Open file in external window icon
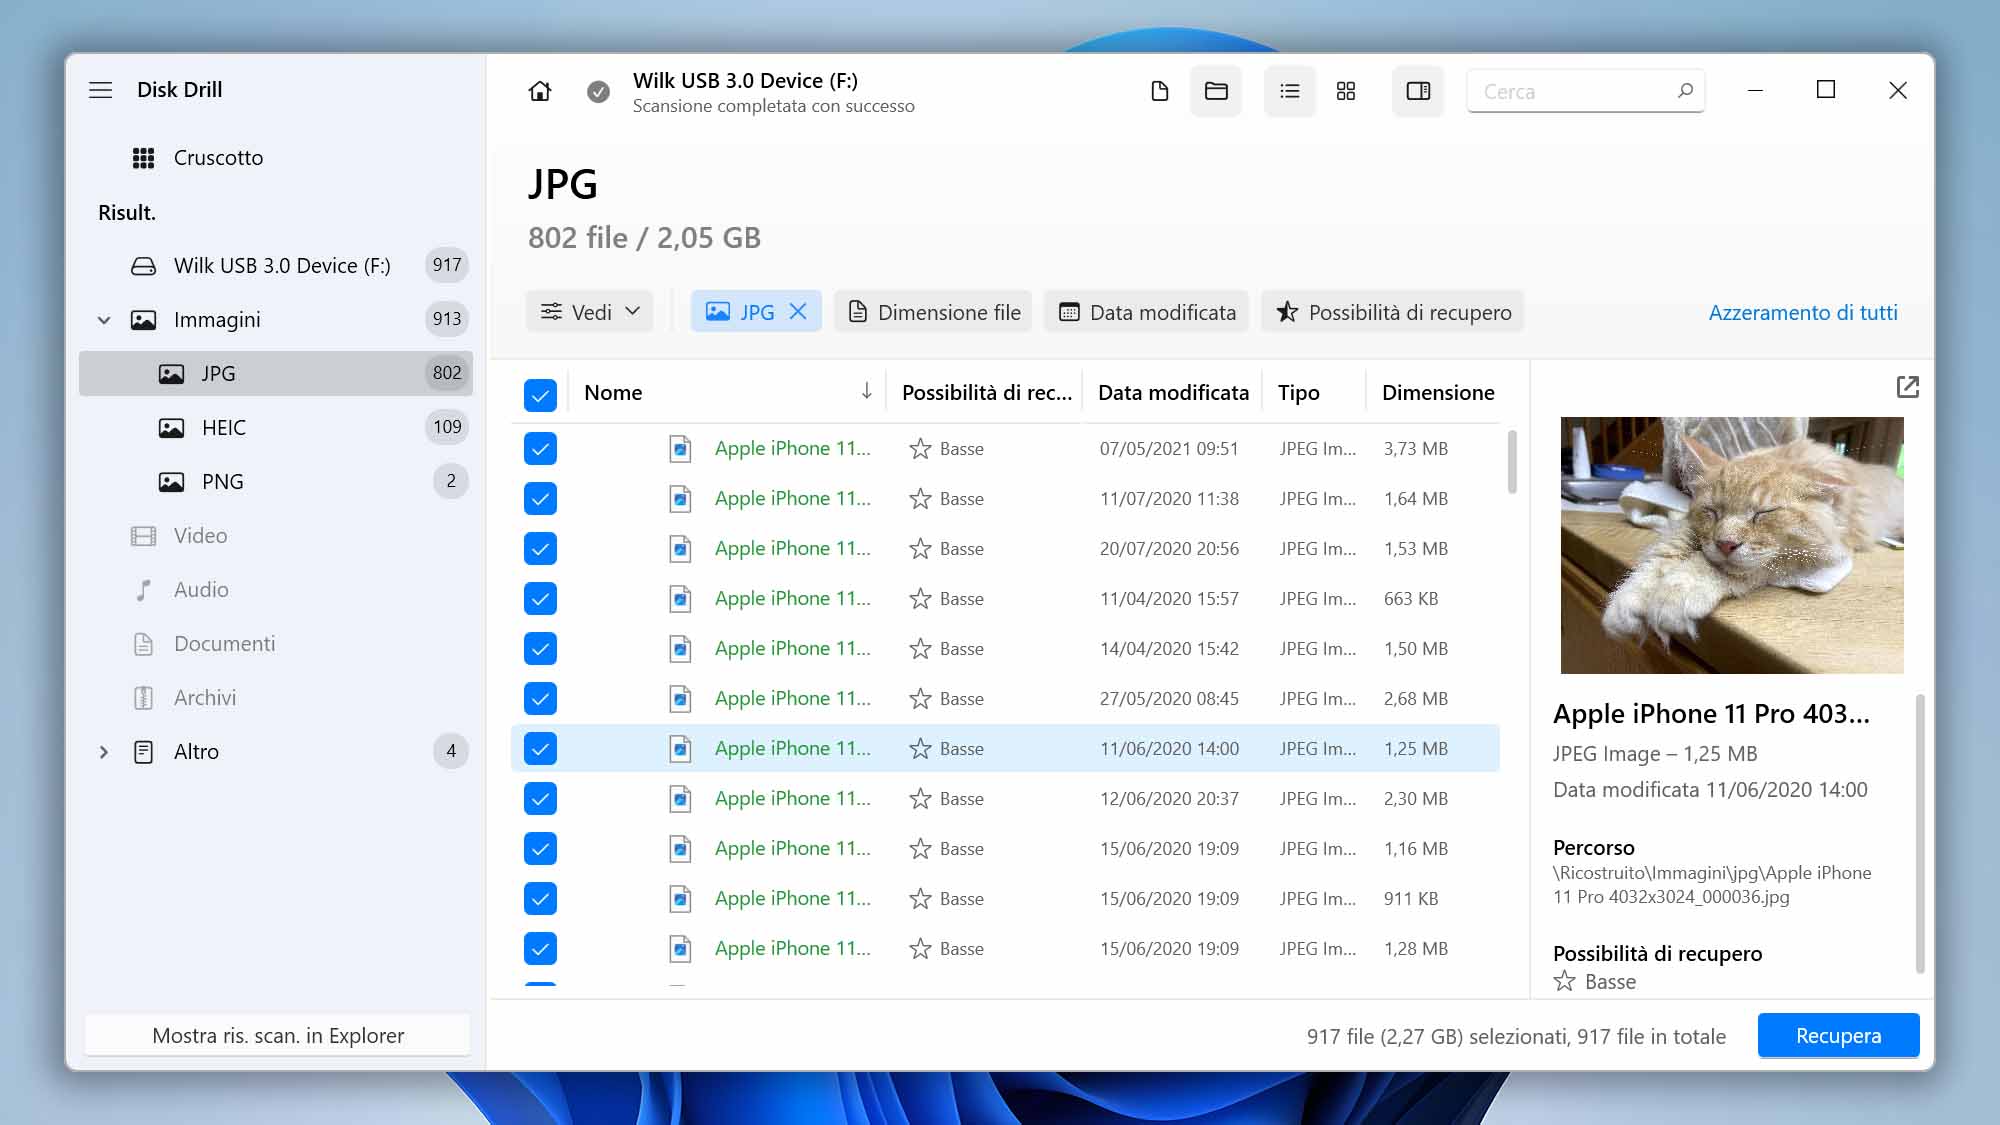Viewport: 2000px width, 1125px height. click(1907, 387)
